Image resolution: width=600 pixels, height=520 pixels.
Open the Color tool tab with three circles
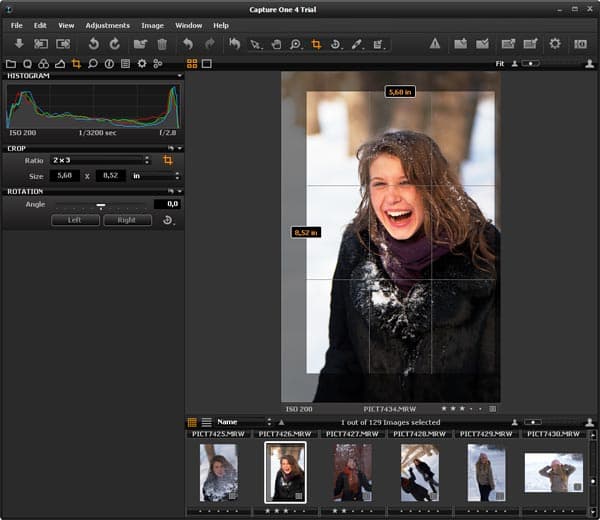pos(43,64)
